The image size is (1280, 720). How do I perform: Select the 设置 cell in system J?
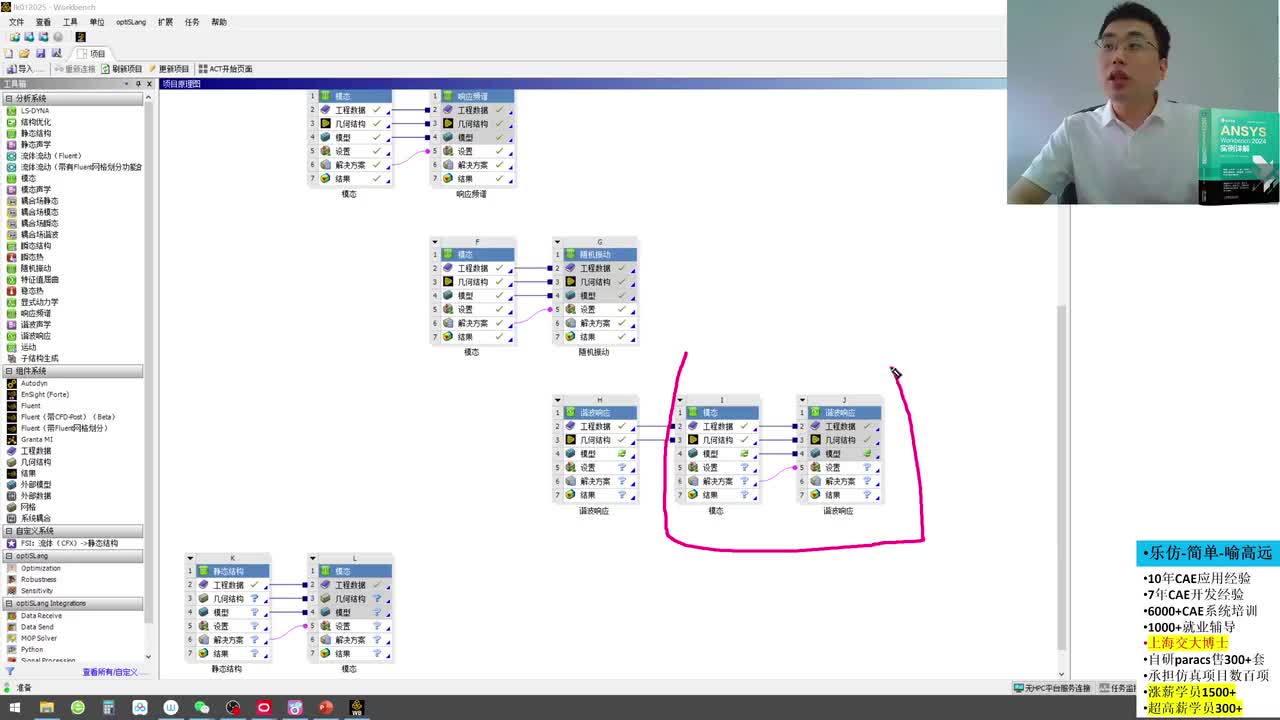pyautogui.click(x=840, y=467)
